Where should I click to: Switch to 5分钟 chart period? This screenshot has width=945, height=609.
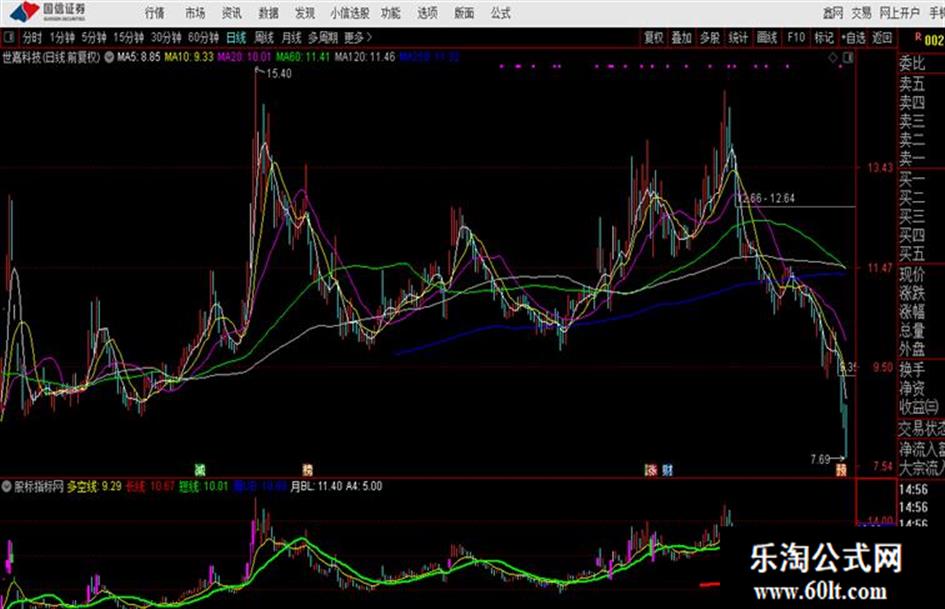point(93,37)
